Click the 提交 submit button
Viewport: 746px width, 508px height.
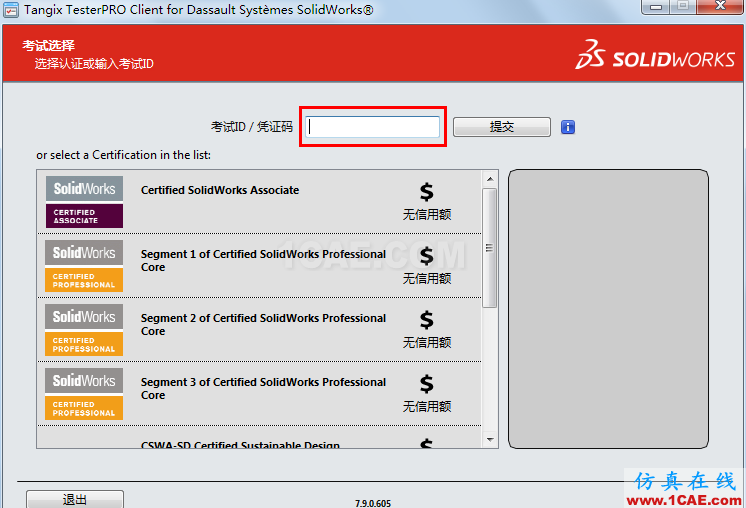[502, 127]
